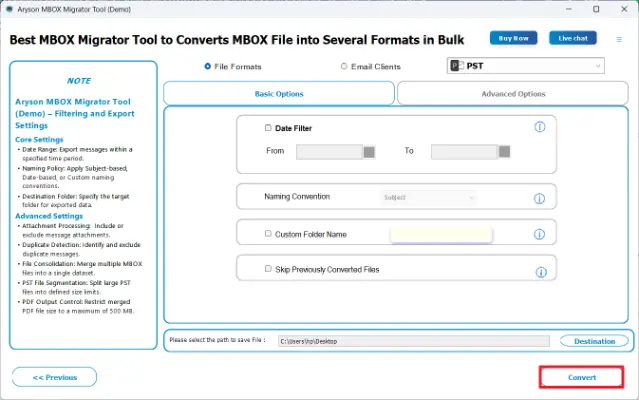Open the From date calendar picker
The image size is (639, 400).
369,152
